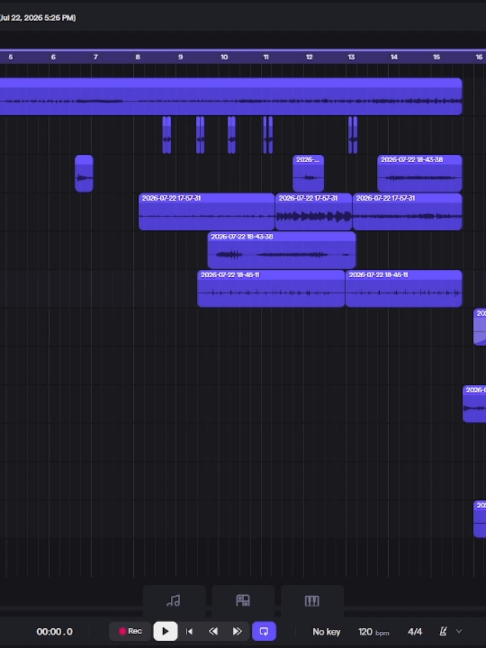
Task: Toggle the loop cycle button
Action: 264,631
